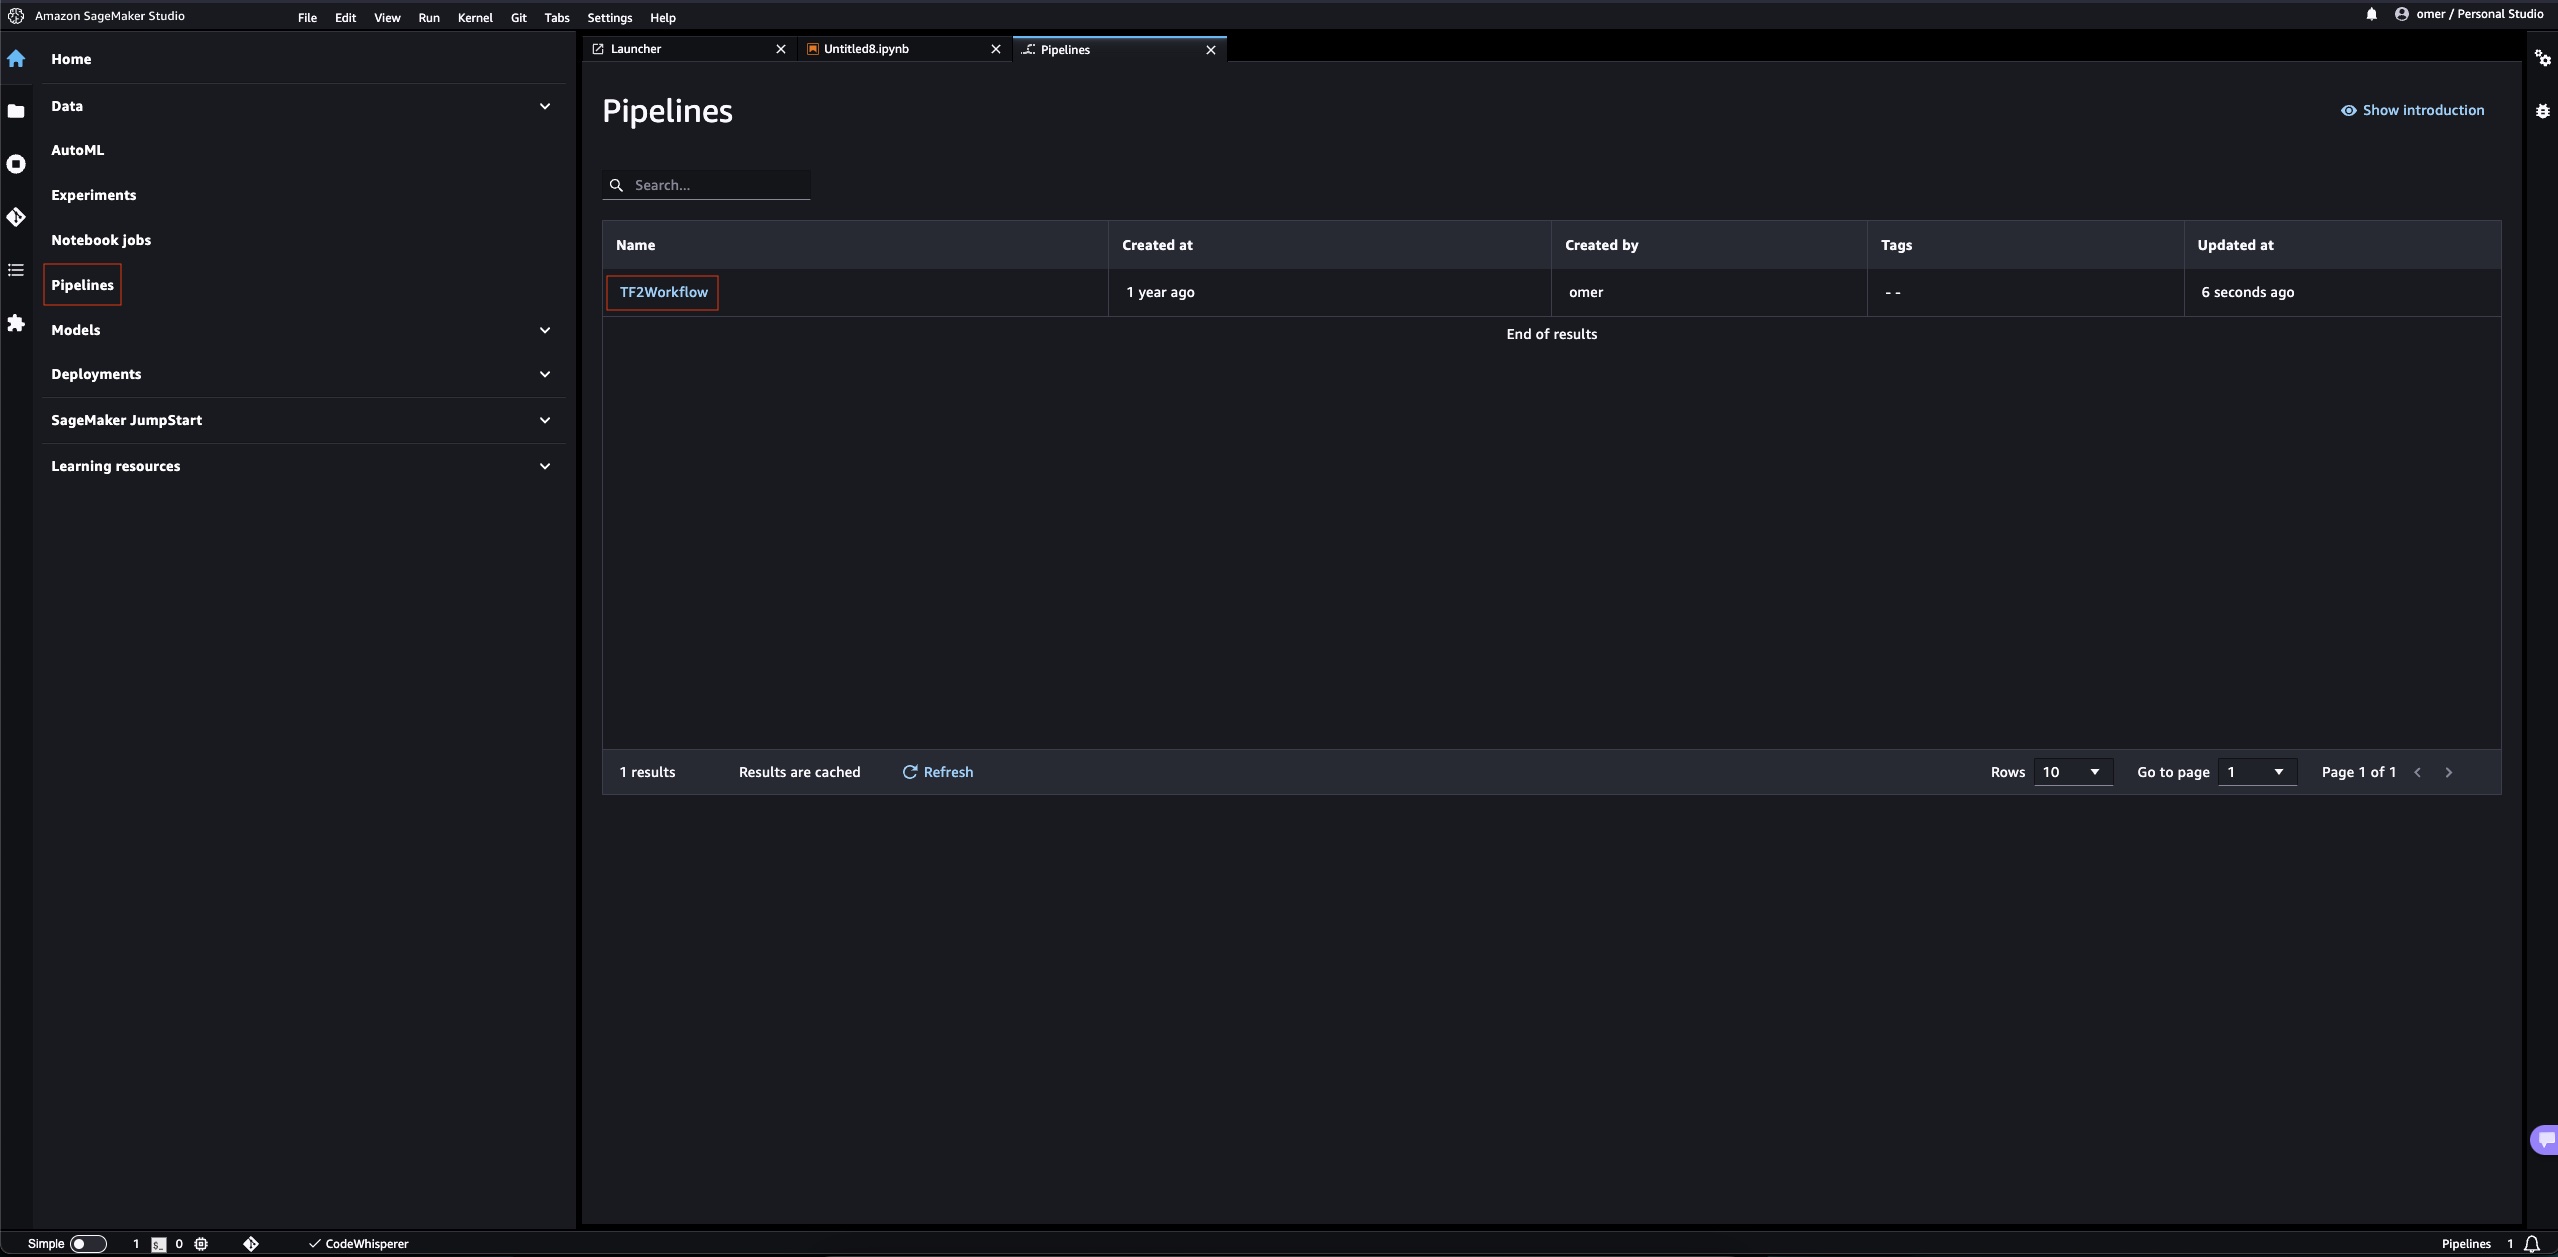
Task: Click the Tags column header
Action: [x=2025, y=245]
